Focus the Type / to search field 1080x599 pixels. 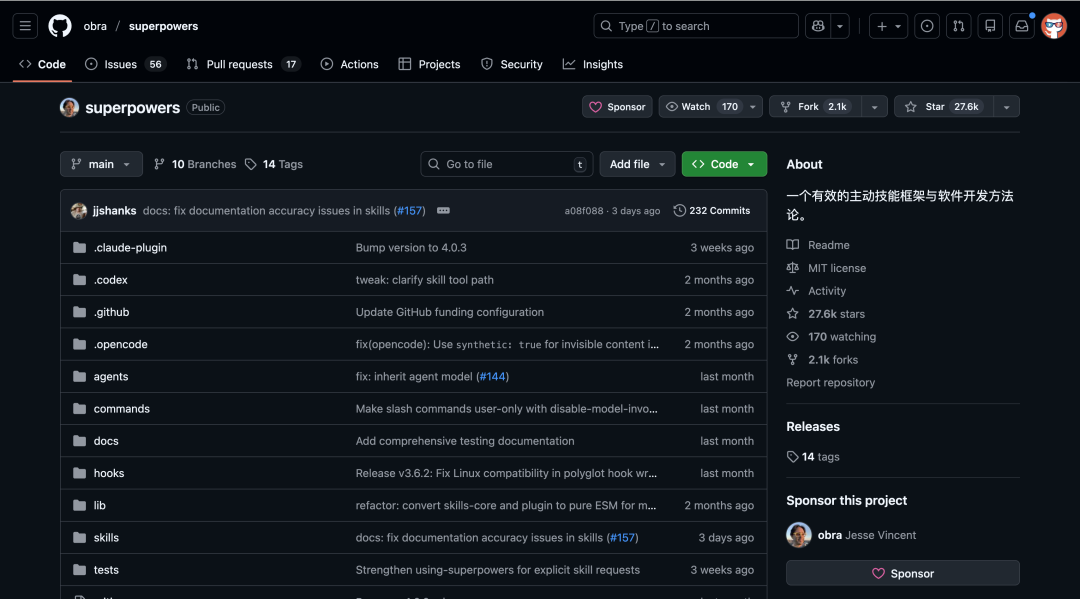[x=696, y=26]
